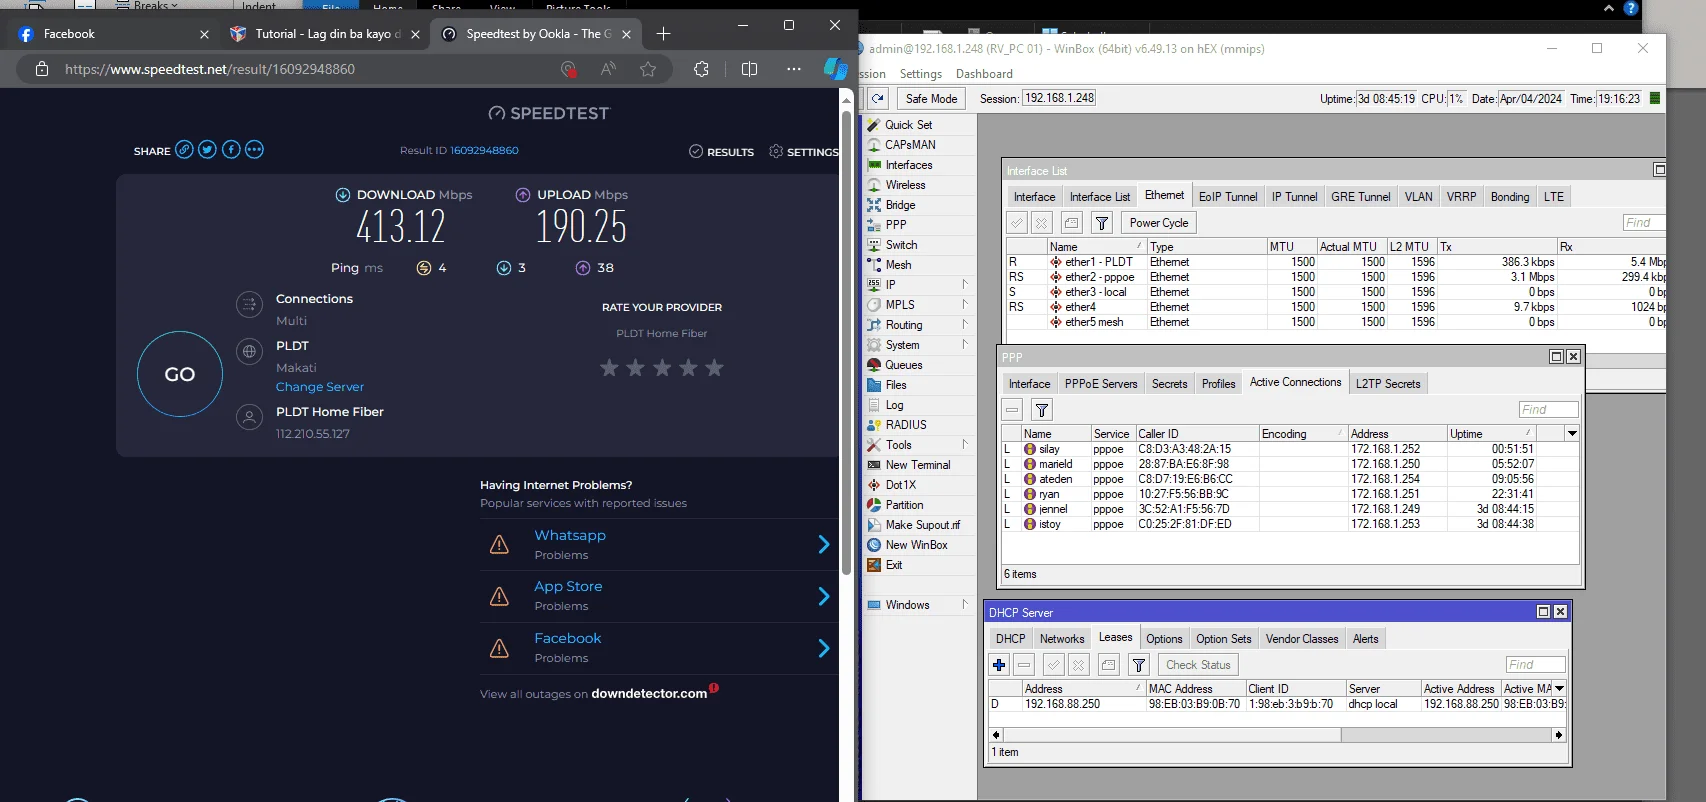Screen dimensions: 1706x802
Task: Rate provider with the fifth star
Action: pos(714,368)
